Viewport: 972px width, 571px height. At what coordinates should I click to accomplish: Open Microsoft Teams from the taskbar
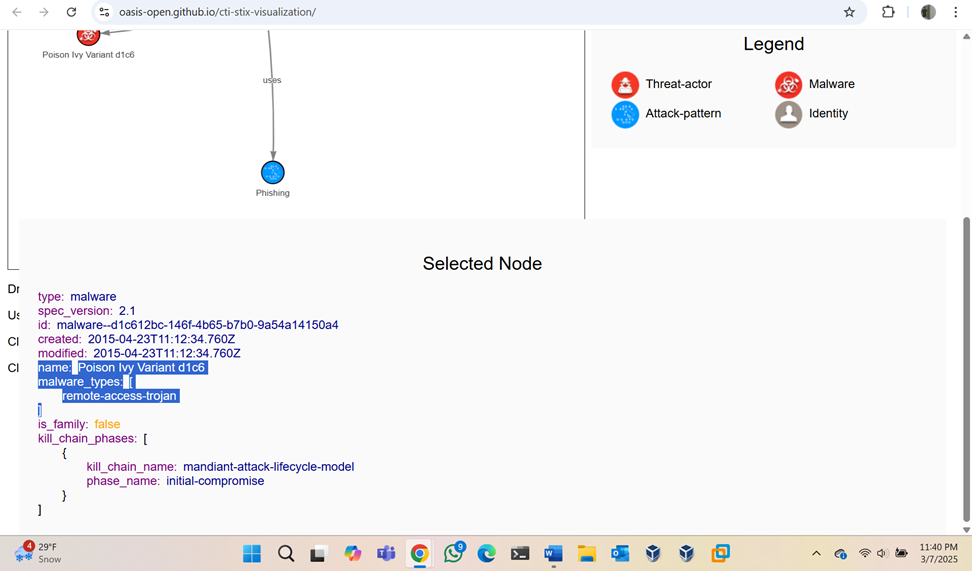pyautogui.click(x=386, y=553)
